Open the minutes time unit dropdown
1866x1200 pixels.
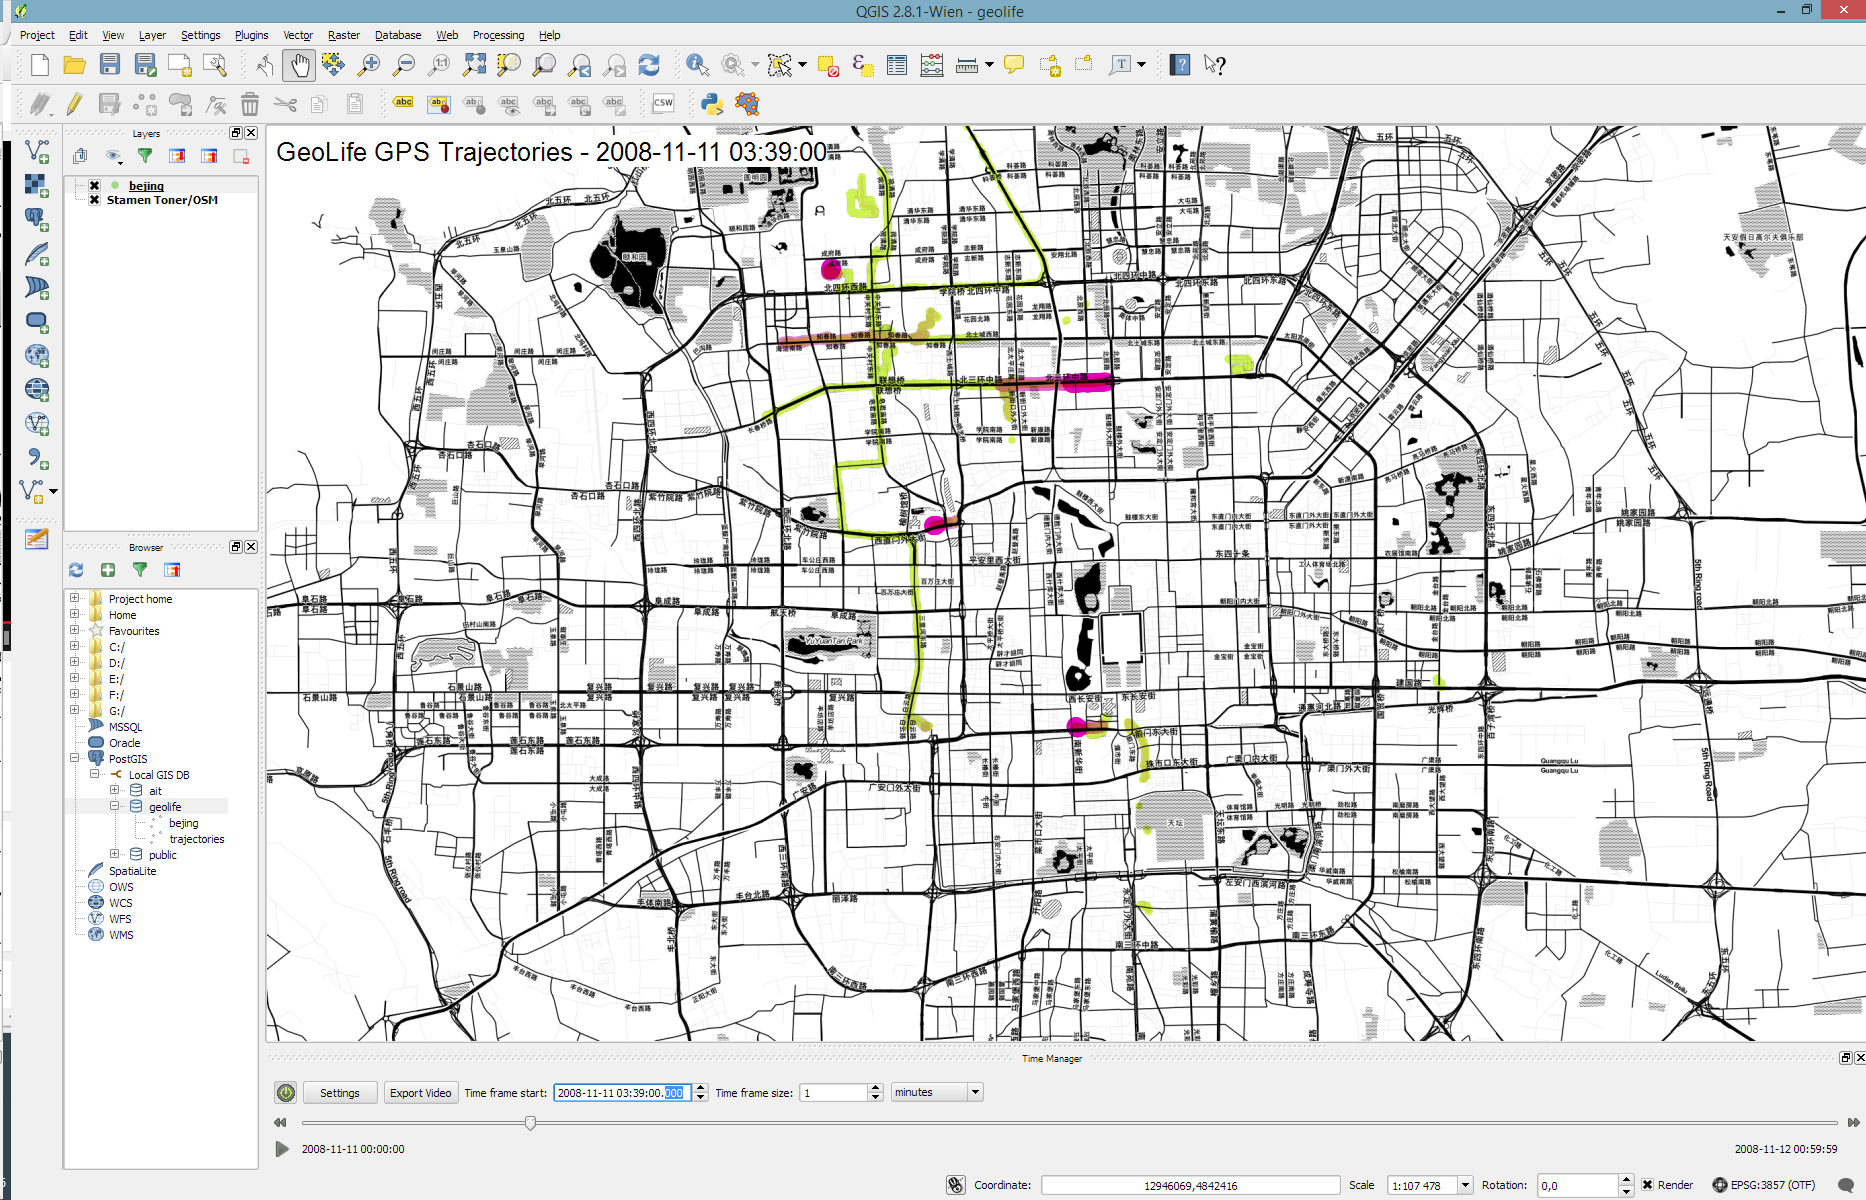(x=974, y=1092)
